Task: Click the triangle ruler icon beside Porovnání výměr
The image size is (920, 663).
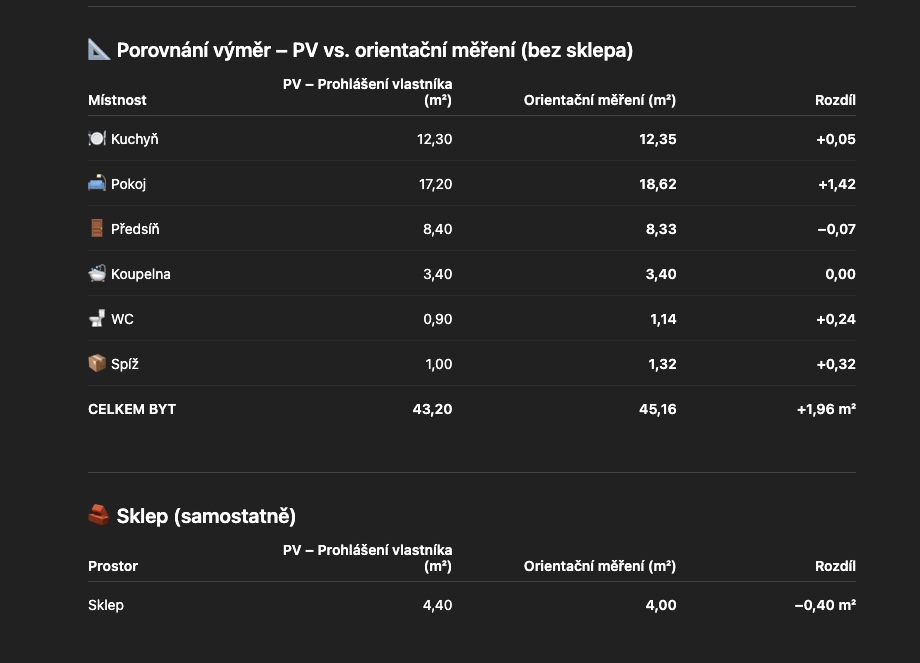Action: (x=99, y=49)
